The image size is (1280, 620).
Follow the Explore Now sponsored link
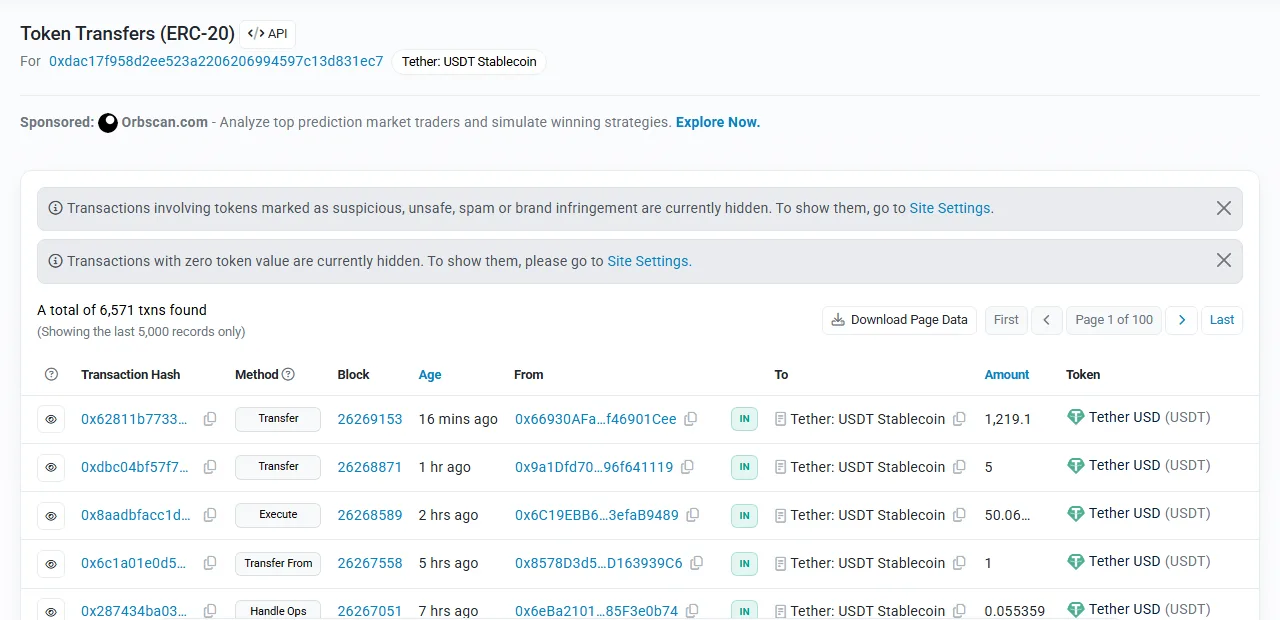coord(718,122)
